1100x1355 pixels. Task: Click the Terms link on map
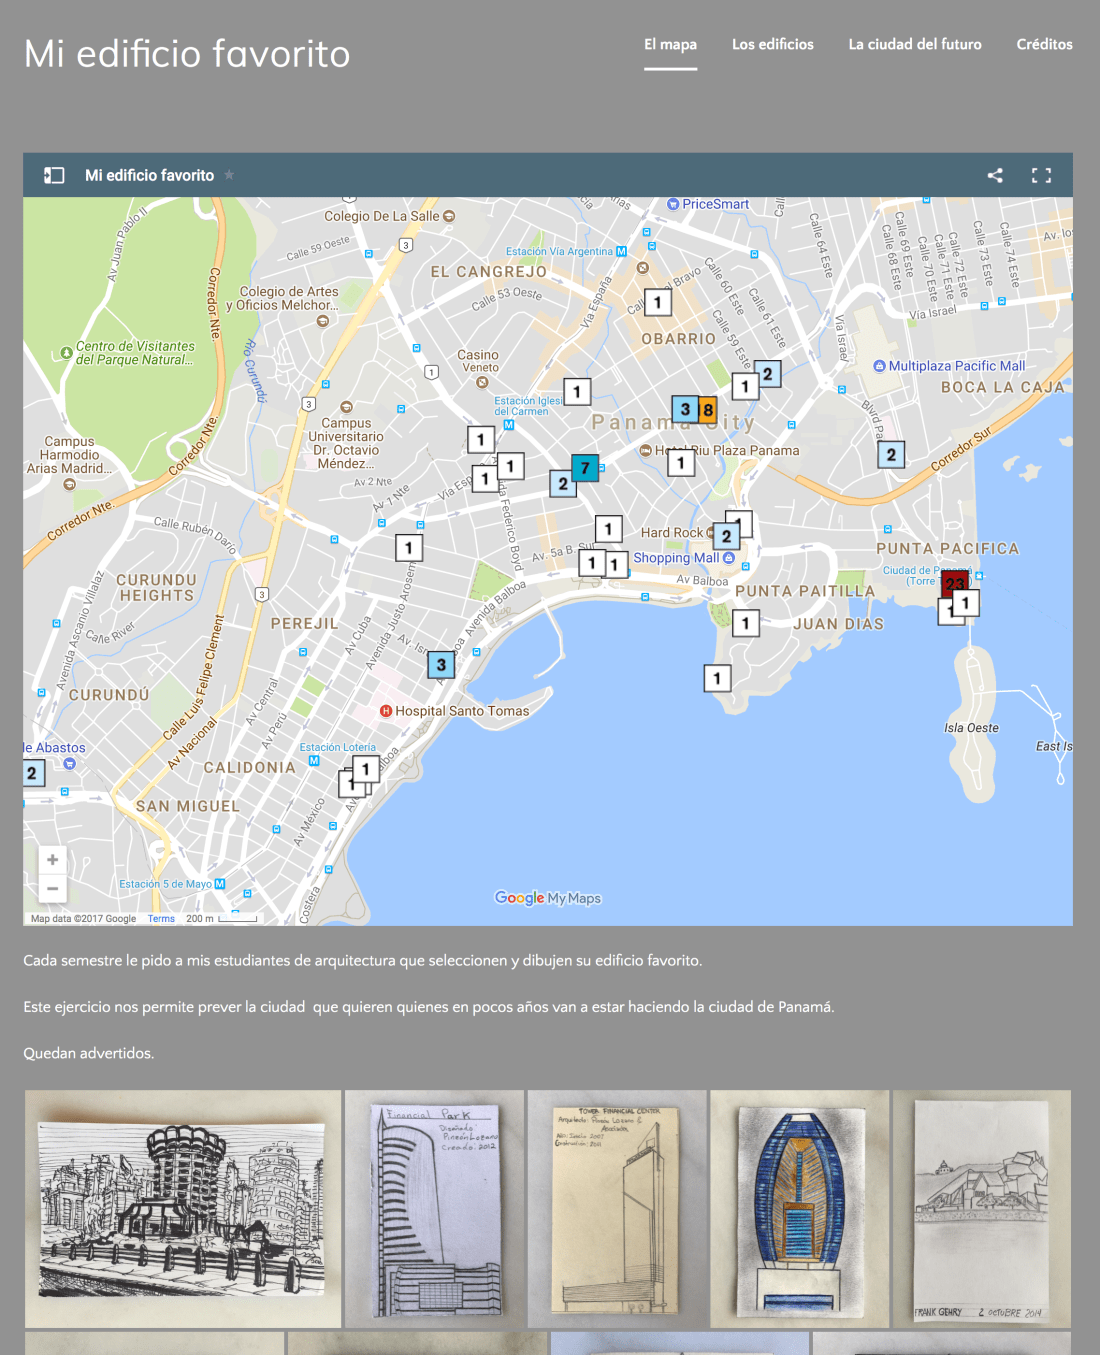coord(161,918)
